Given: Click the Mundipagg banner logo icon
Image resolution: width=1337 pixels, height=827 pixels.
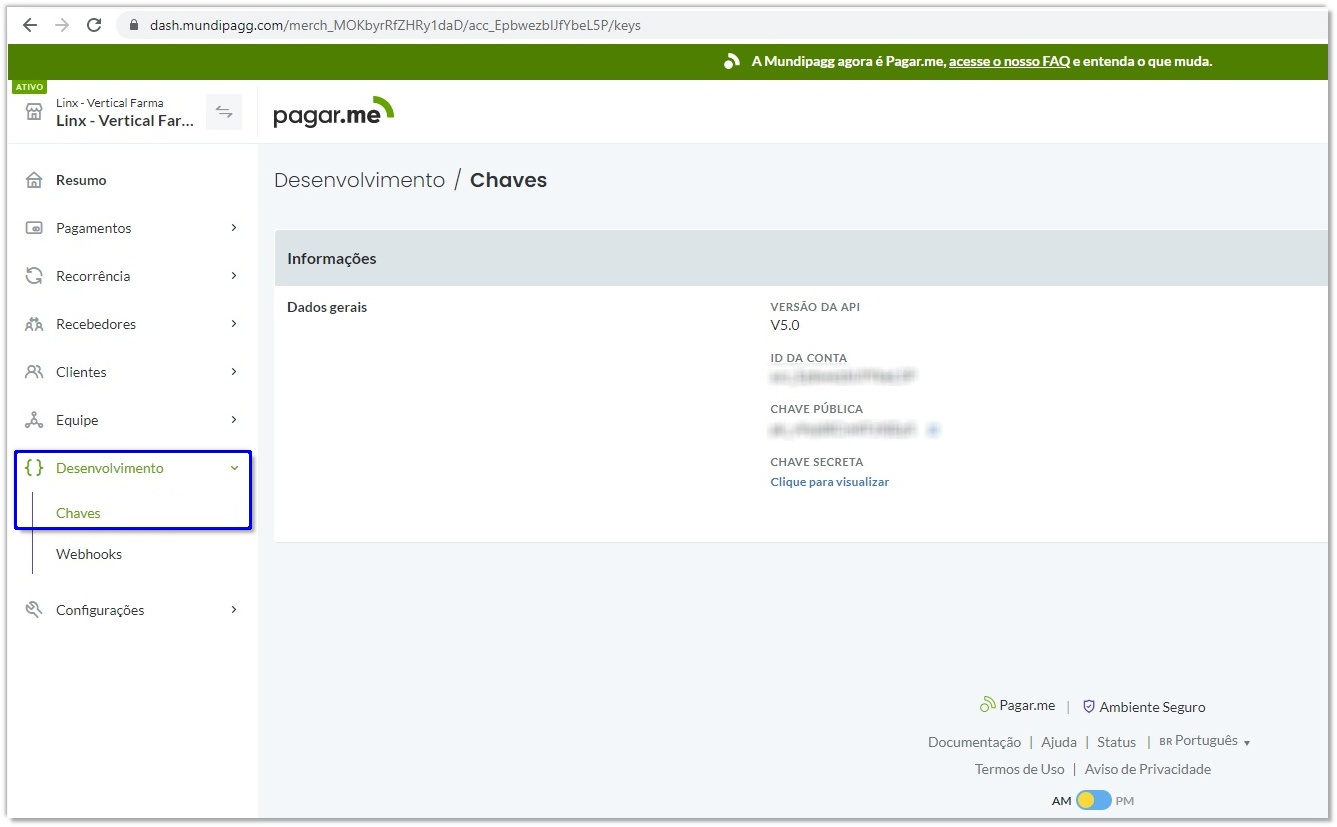Looking at the screenshot, I should tap(732, 61).
